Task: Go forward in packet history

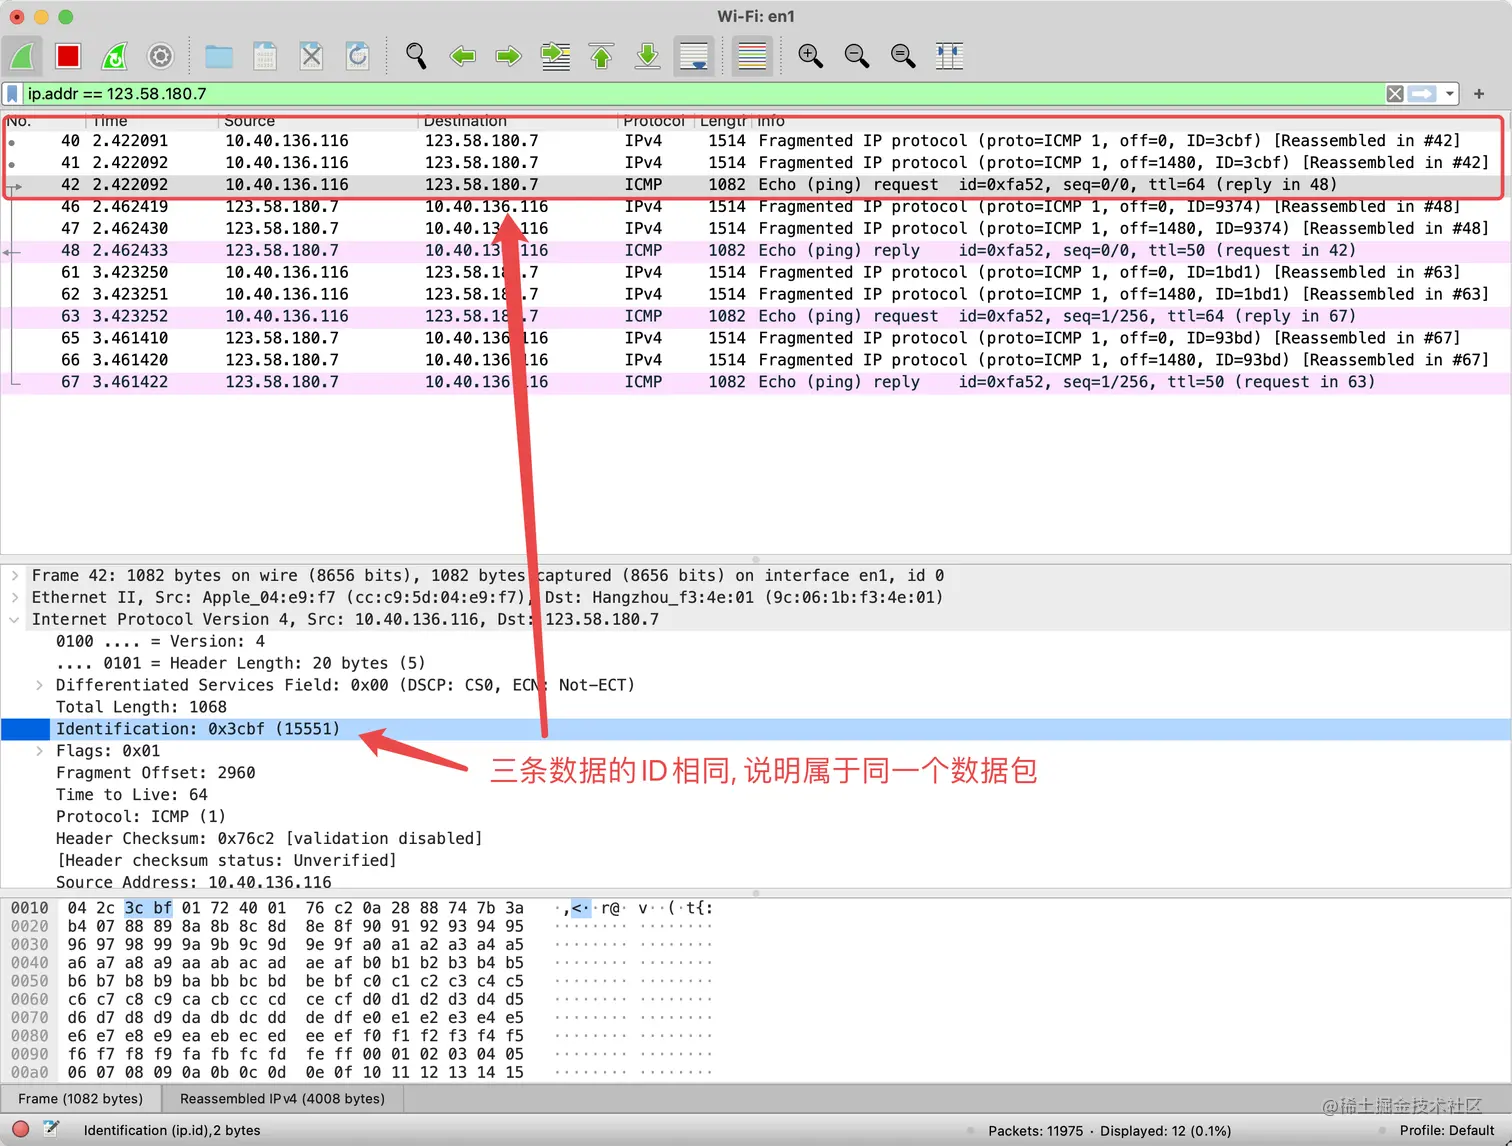Action: pos(509,56)
